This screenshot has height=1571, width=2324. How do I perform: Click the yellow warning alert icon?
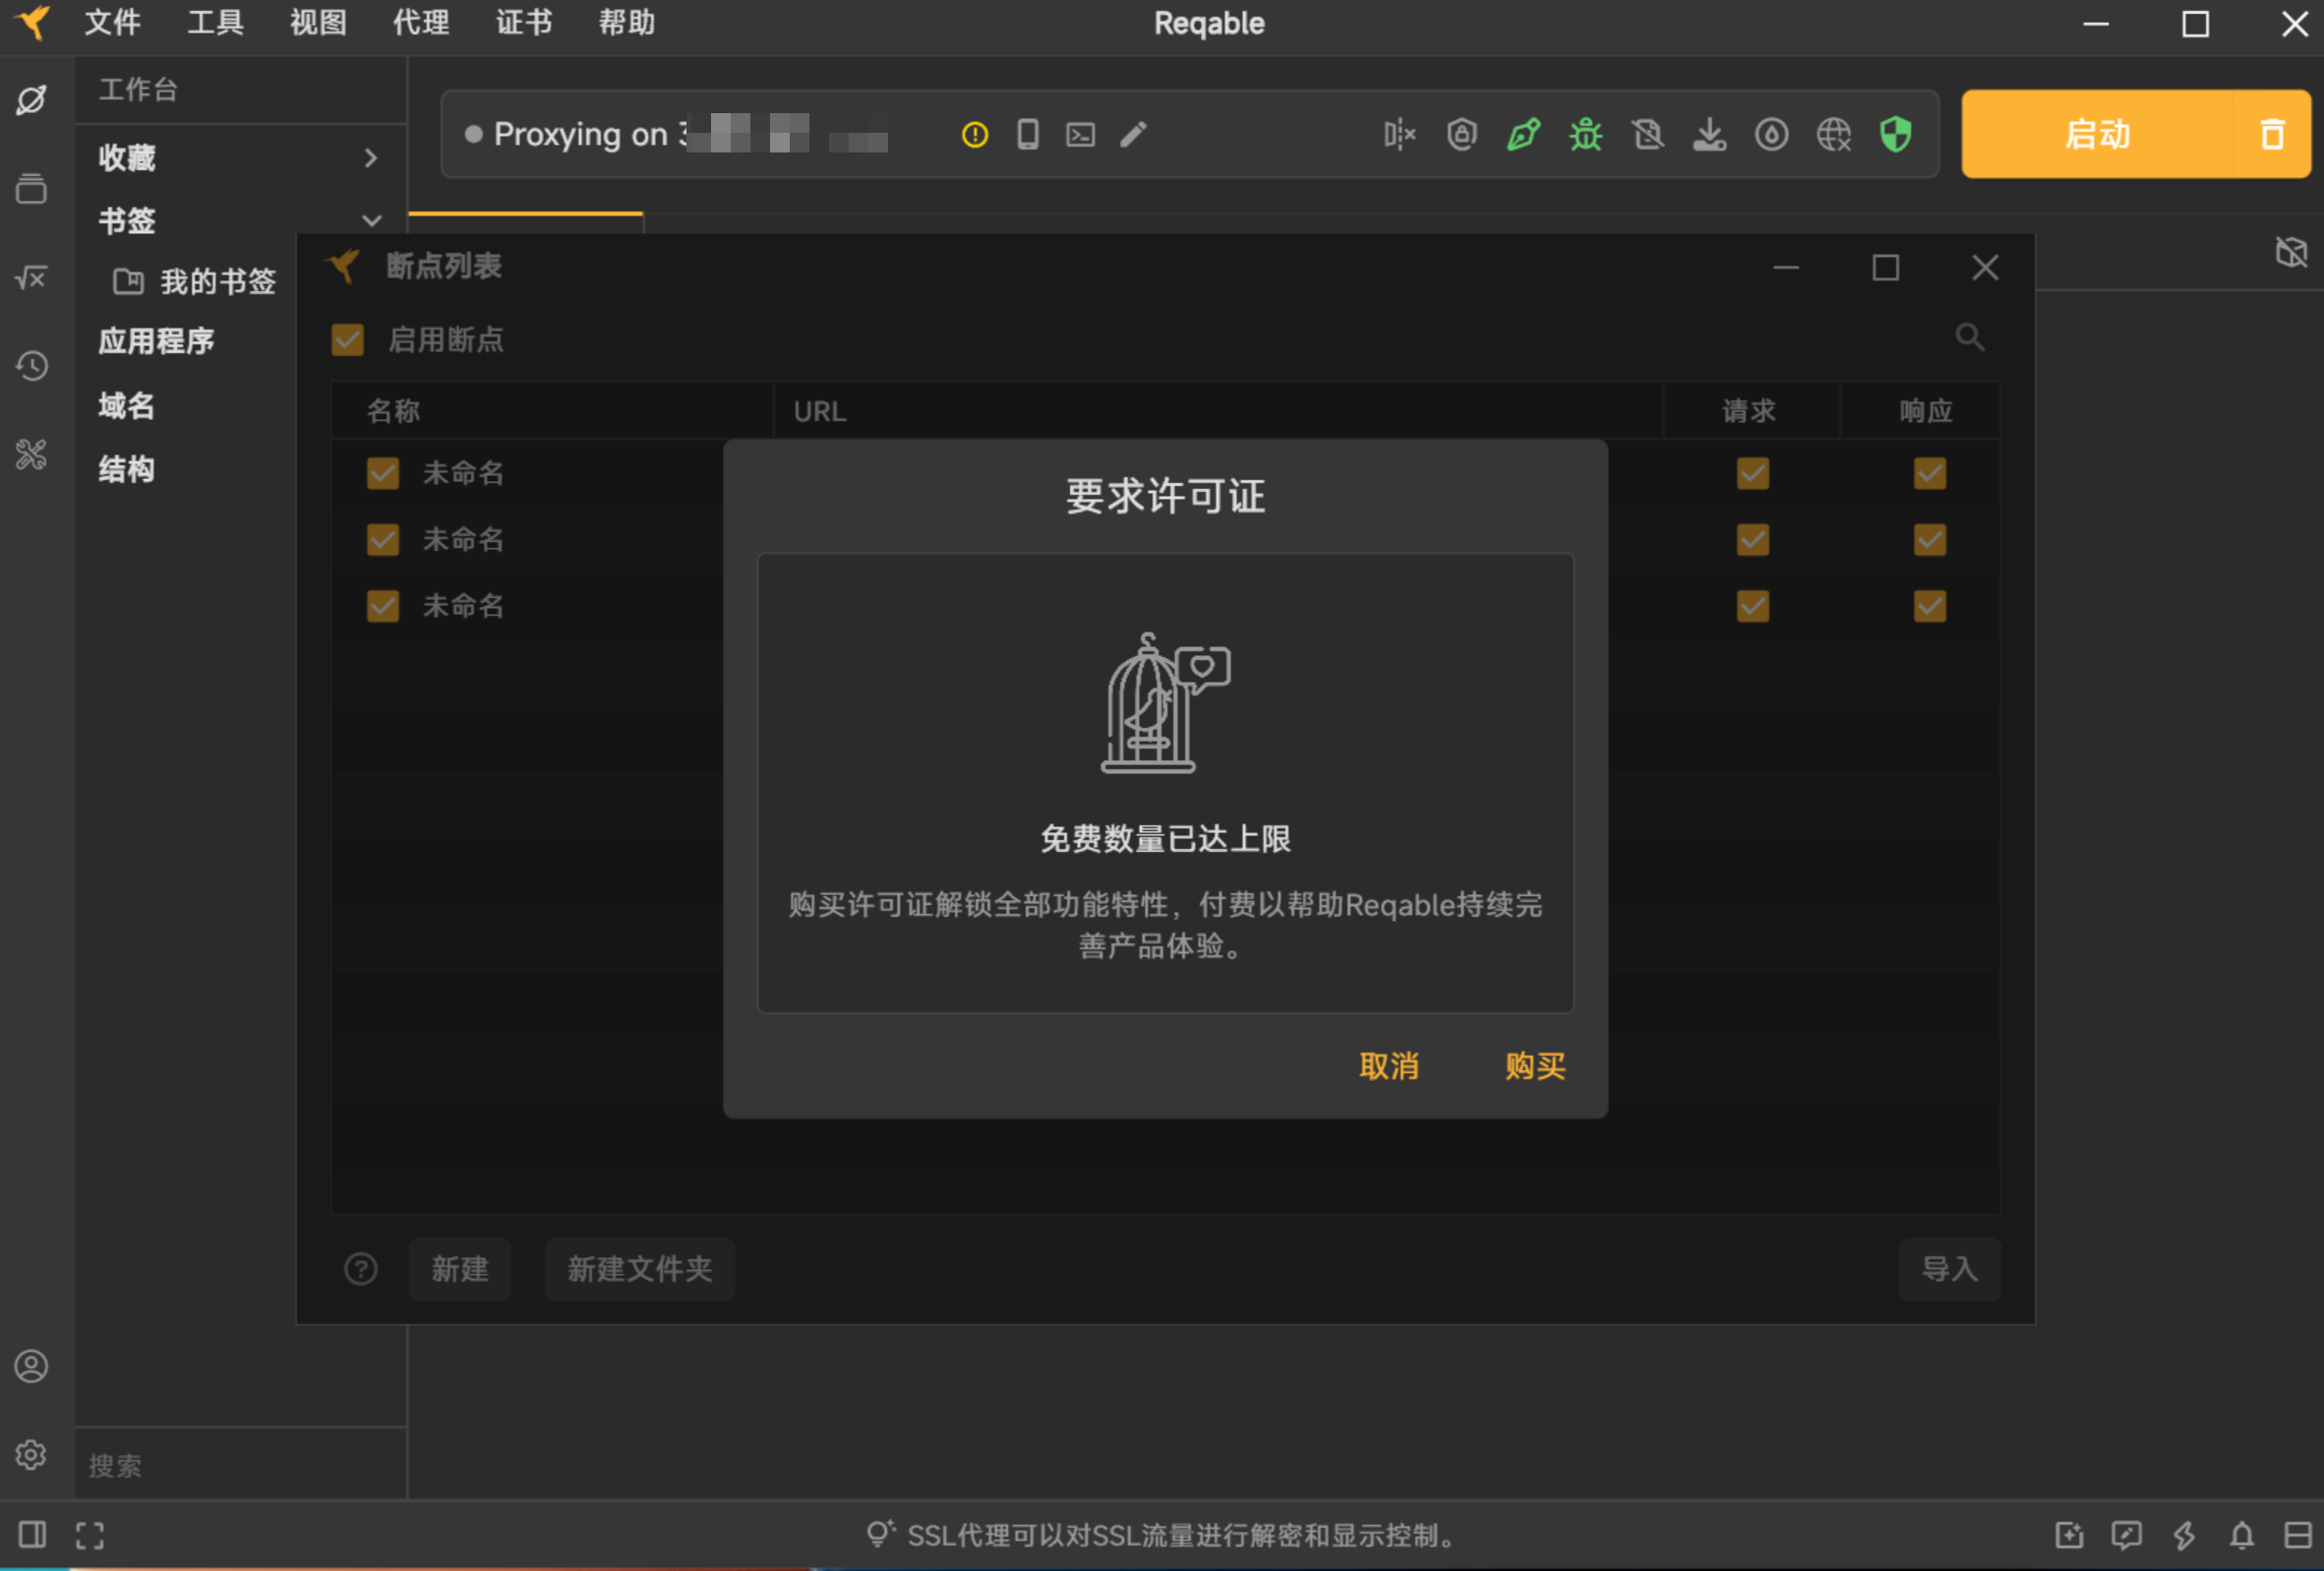pos(974,134)
